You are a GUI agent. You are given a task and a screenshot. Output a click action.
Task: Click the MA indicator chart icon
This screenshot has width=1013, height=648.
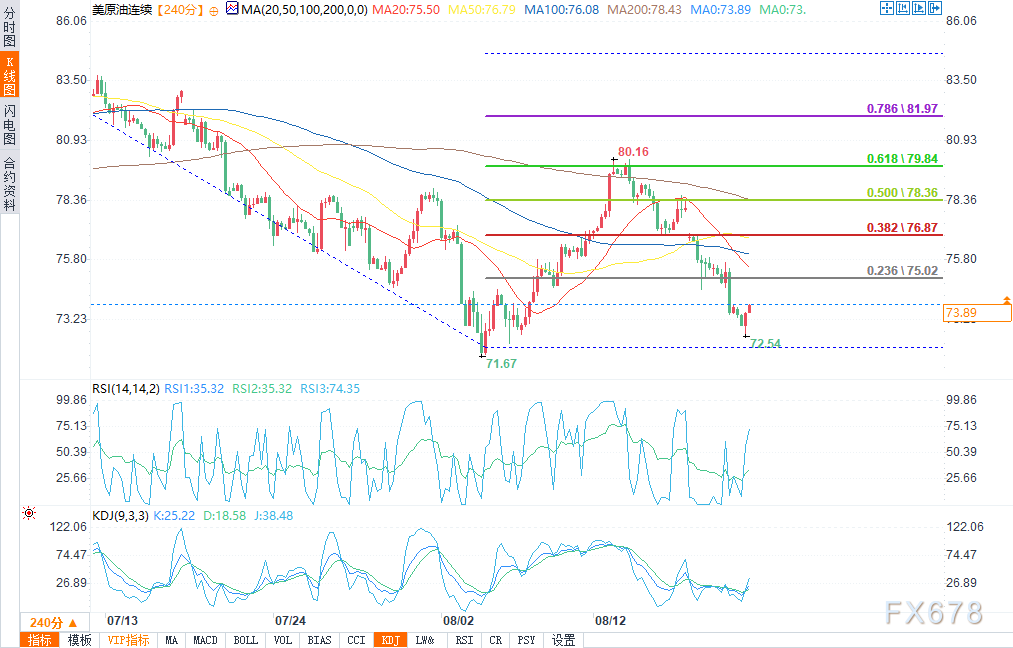coord(232,8)
